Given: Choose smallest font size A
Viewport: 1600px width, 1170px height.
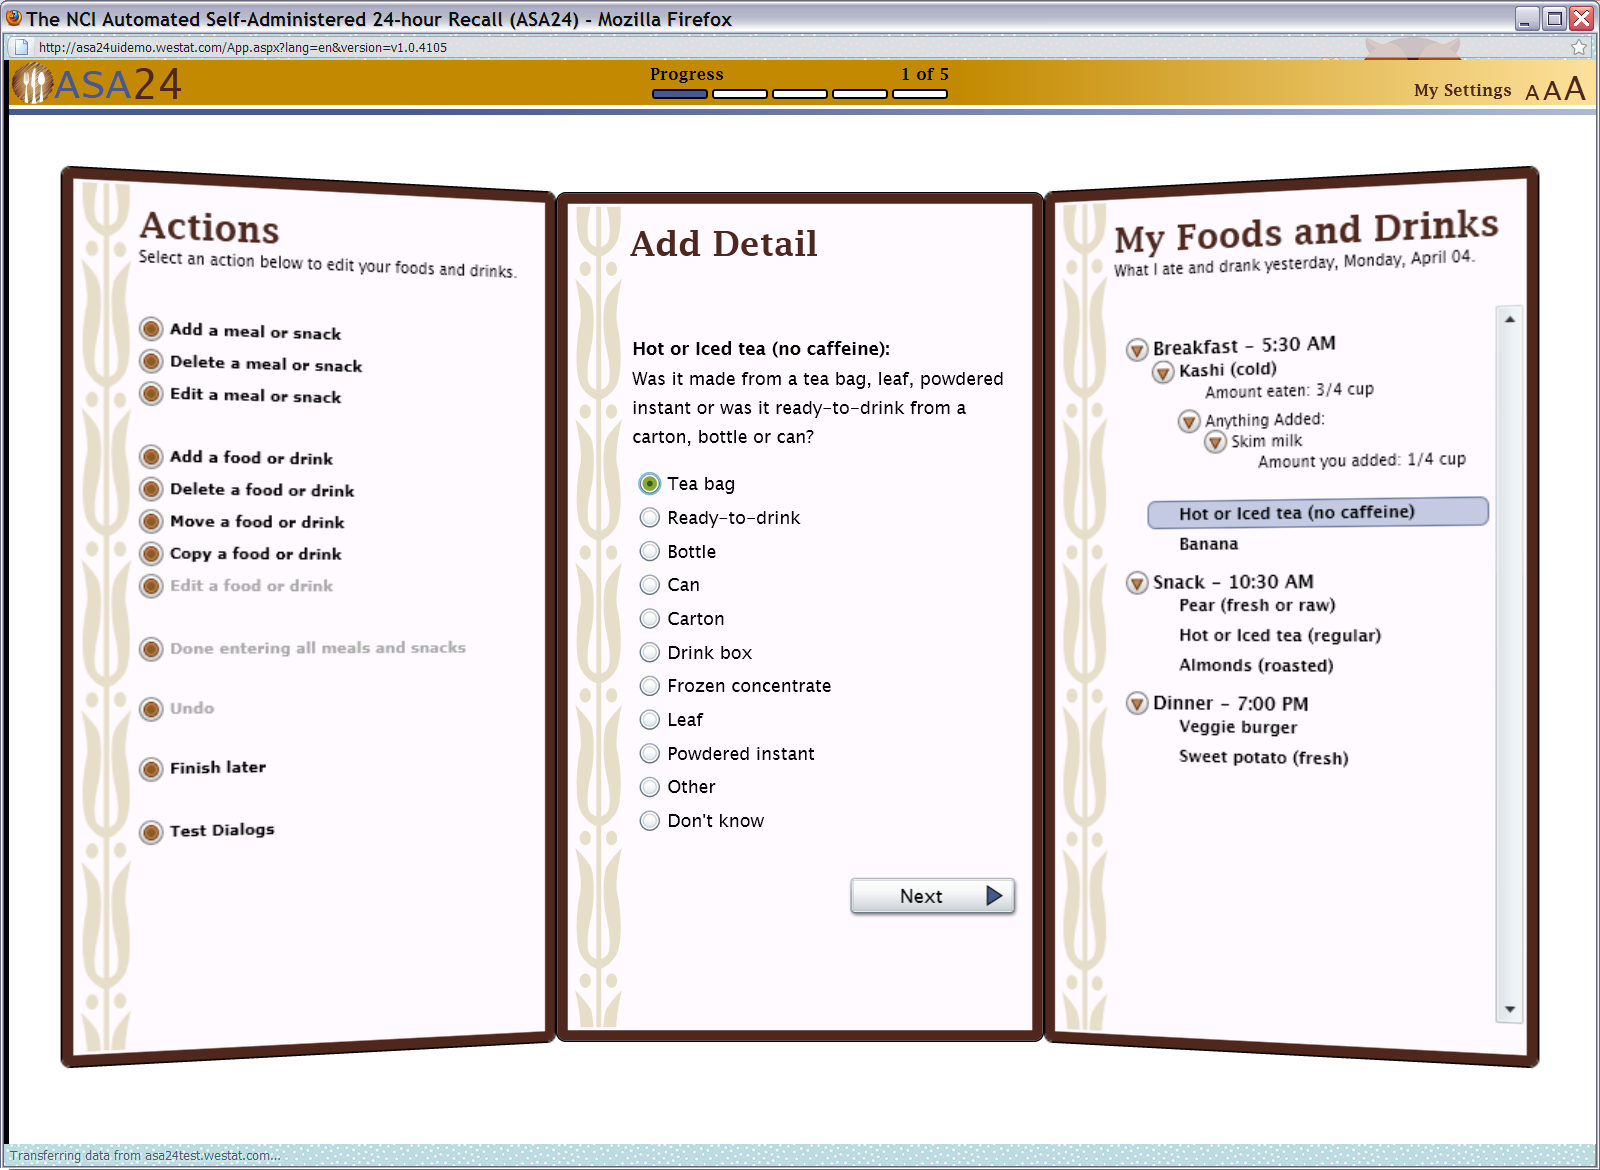Looking at the screenshot, I should (1532, 93).
